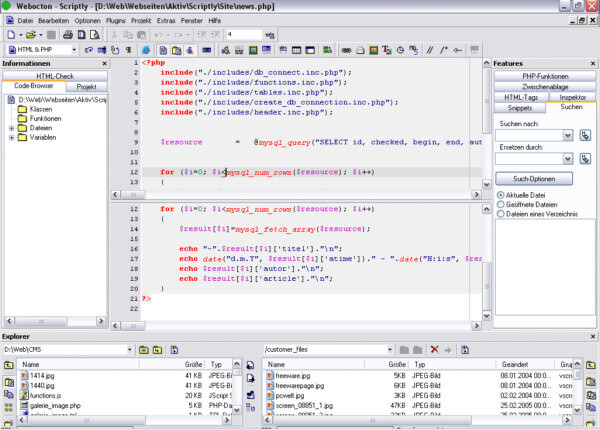Screen dimensions: 600x430
Task: Expand the Dateien tree node
Action: 11,127
